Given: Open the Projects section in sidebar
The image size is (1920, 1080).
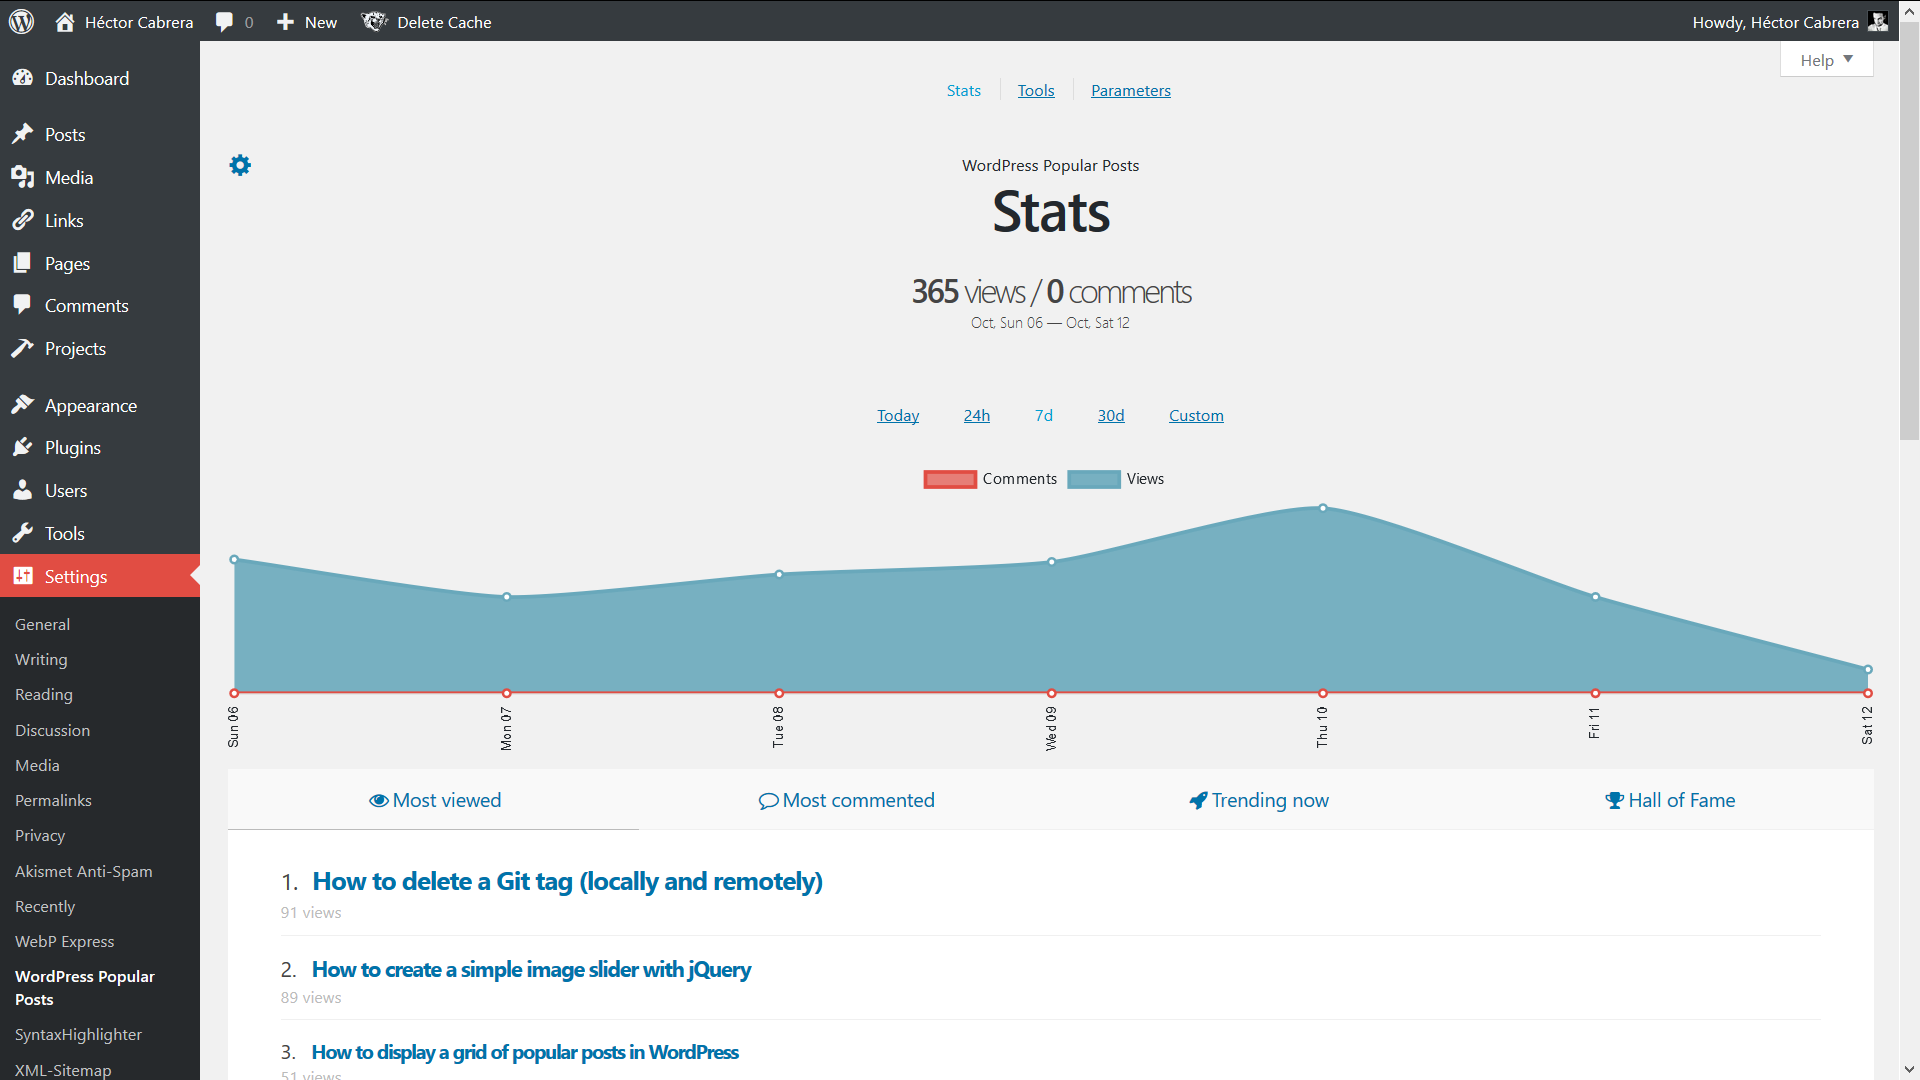Looking at the screenshot, I should [75, 349].
